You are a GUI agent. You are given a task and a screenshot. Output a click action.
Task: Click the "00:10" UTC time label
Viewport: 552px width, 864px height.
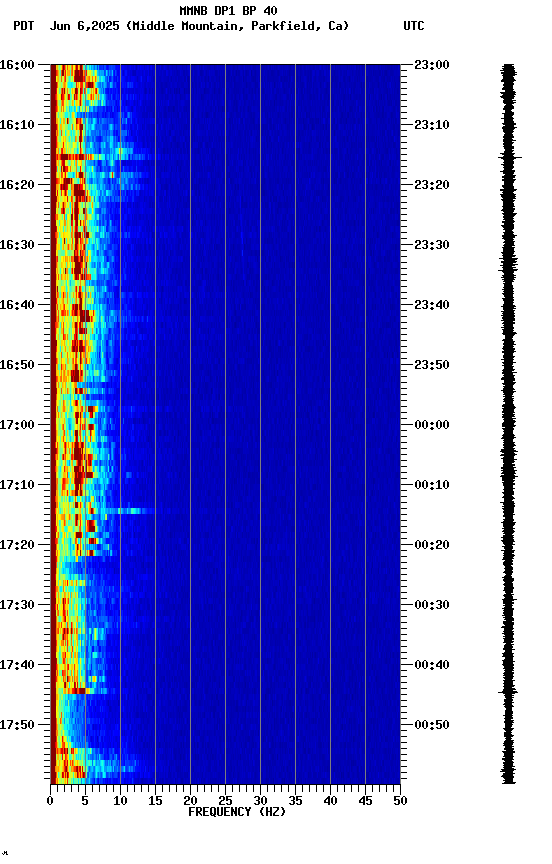coord(432,485)
